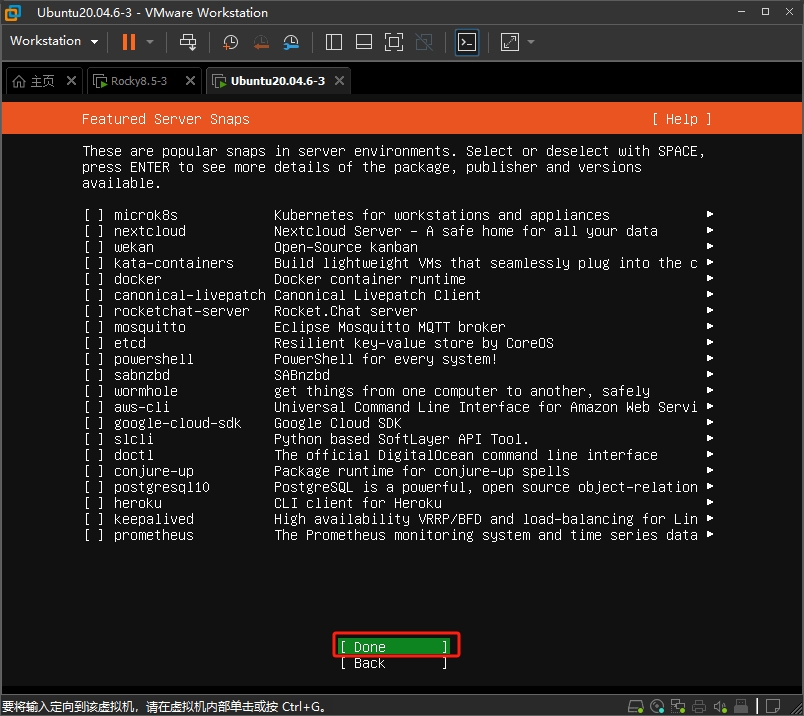Close the 主页 home tab
Viewport: 804px width, 716px height.
point(71,81)
